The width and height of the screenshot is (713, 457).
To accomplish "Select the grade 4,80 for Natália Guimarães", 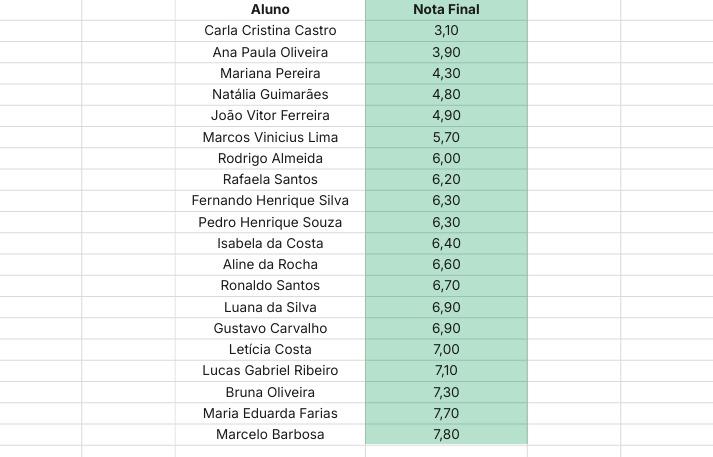I will [x=446, y=95].
